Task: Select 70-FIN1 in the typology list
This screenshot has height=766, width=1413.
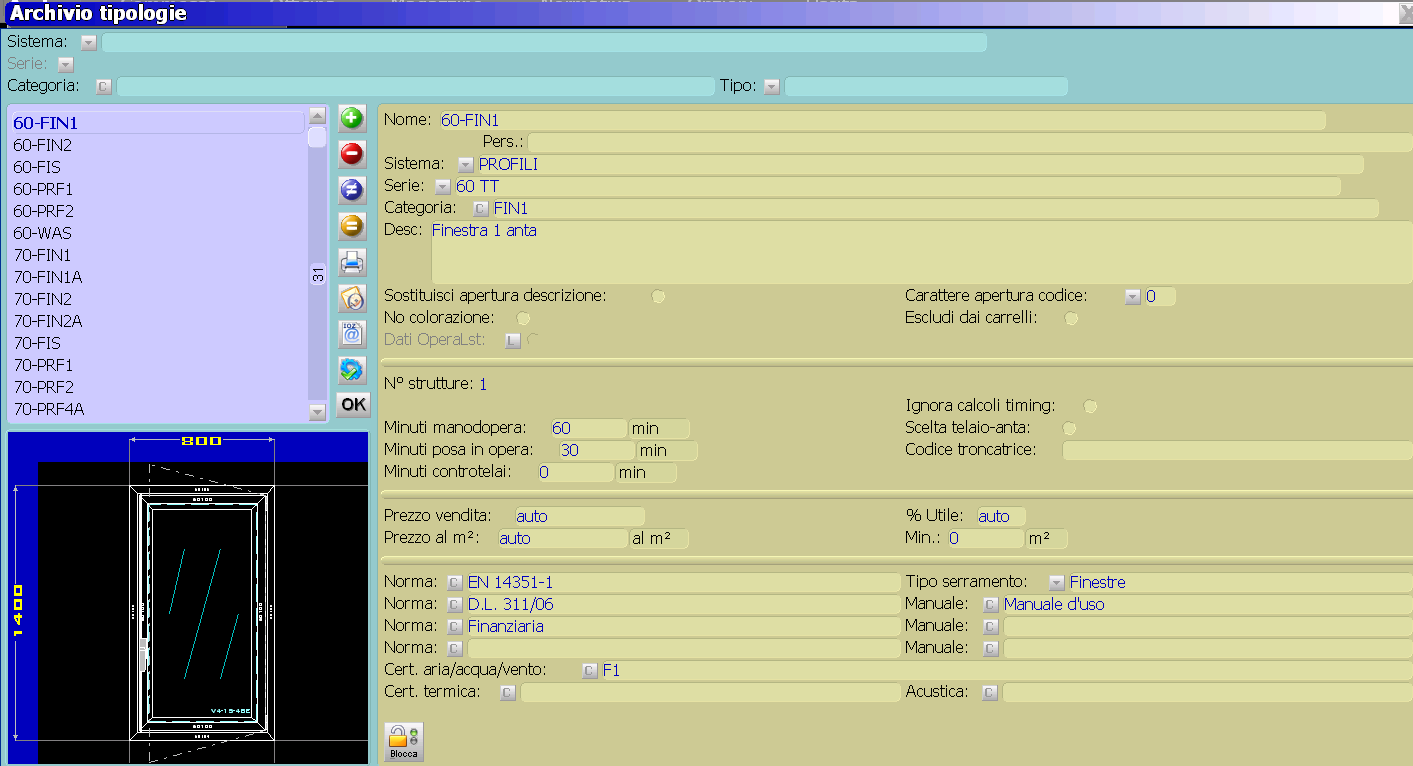Action: click(157, 255)
